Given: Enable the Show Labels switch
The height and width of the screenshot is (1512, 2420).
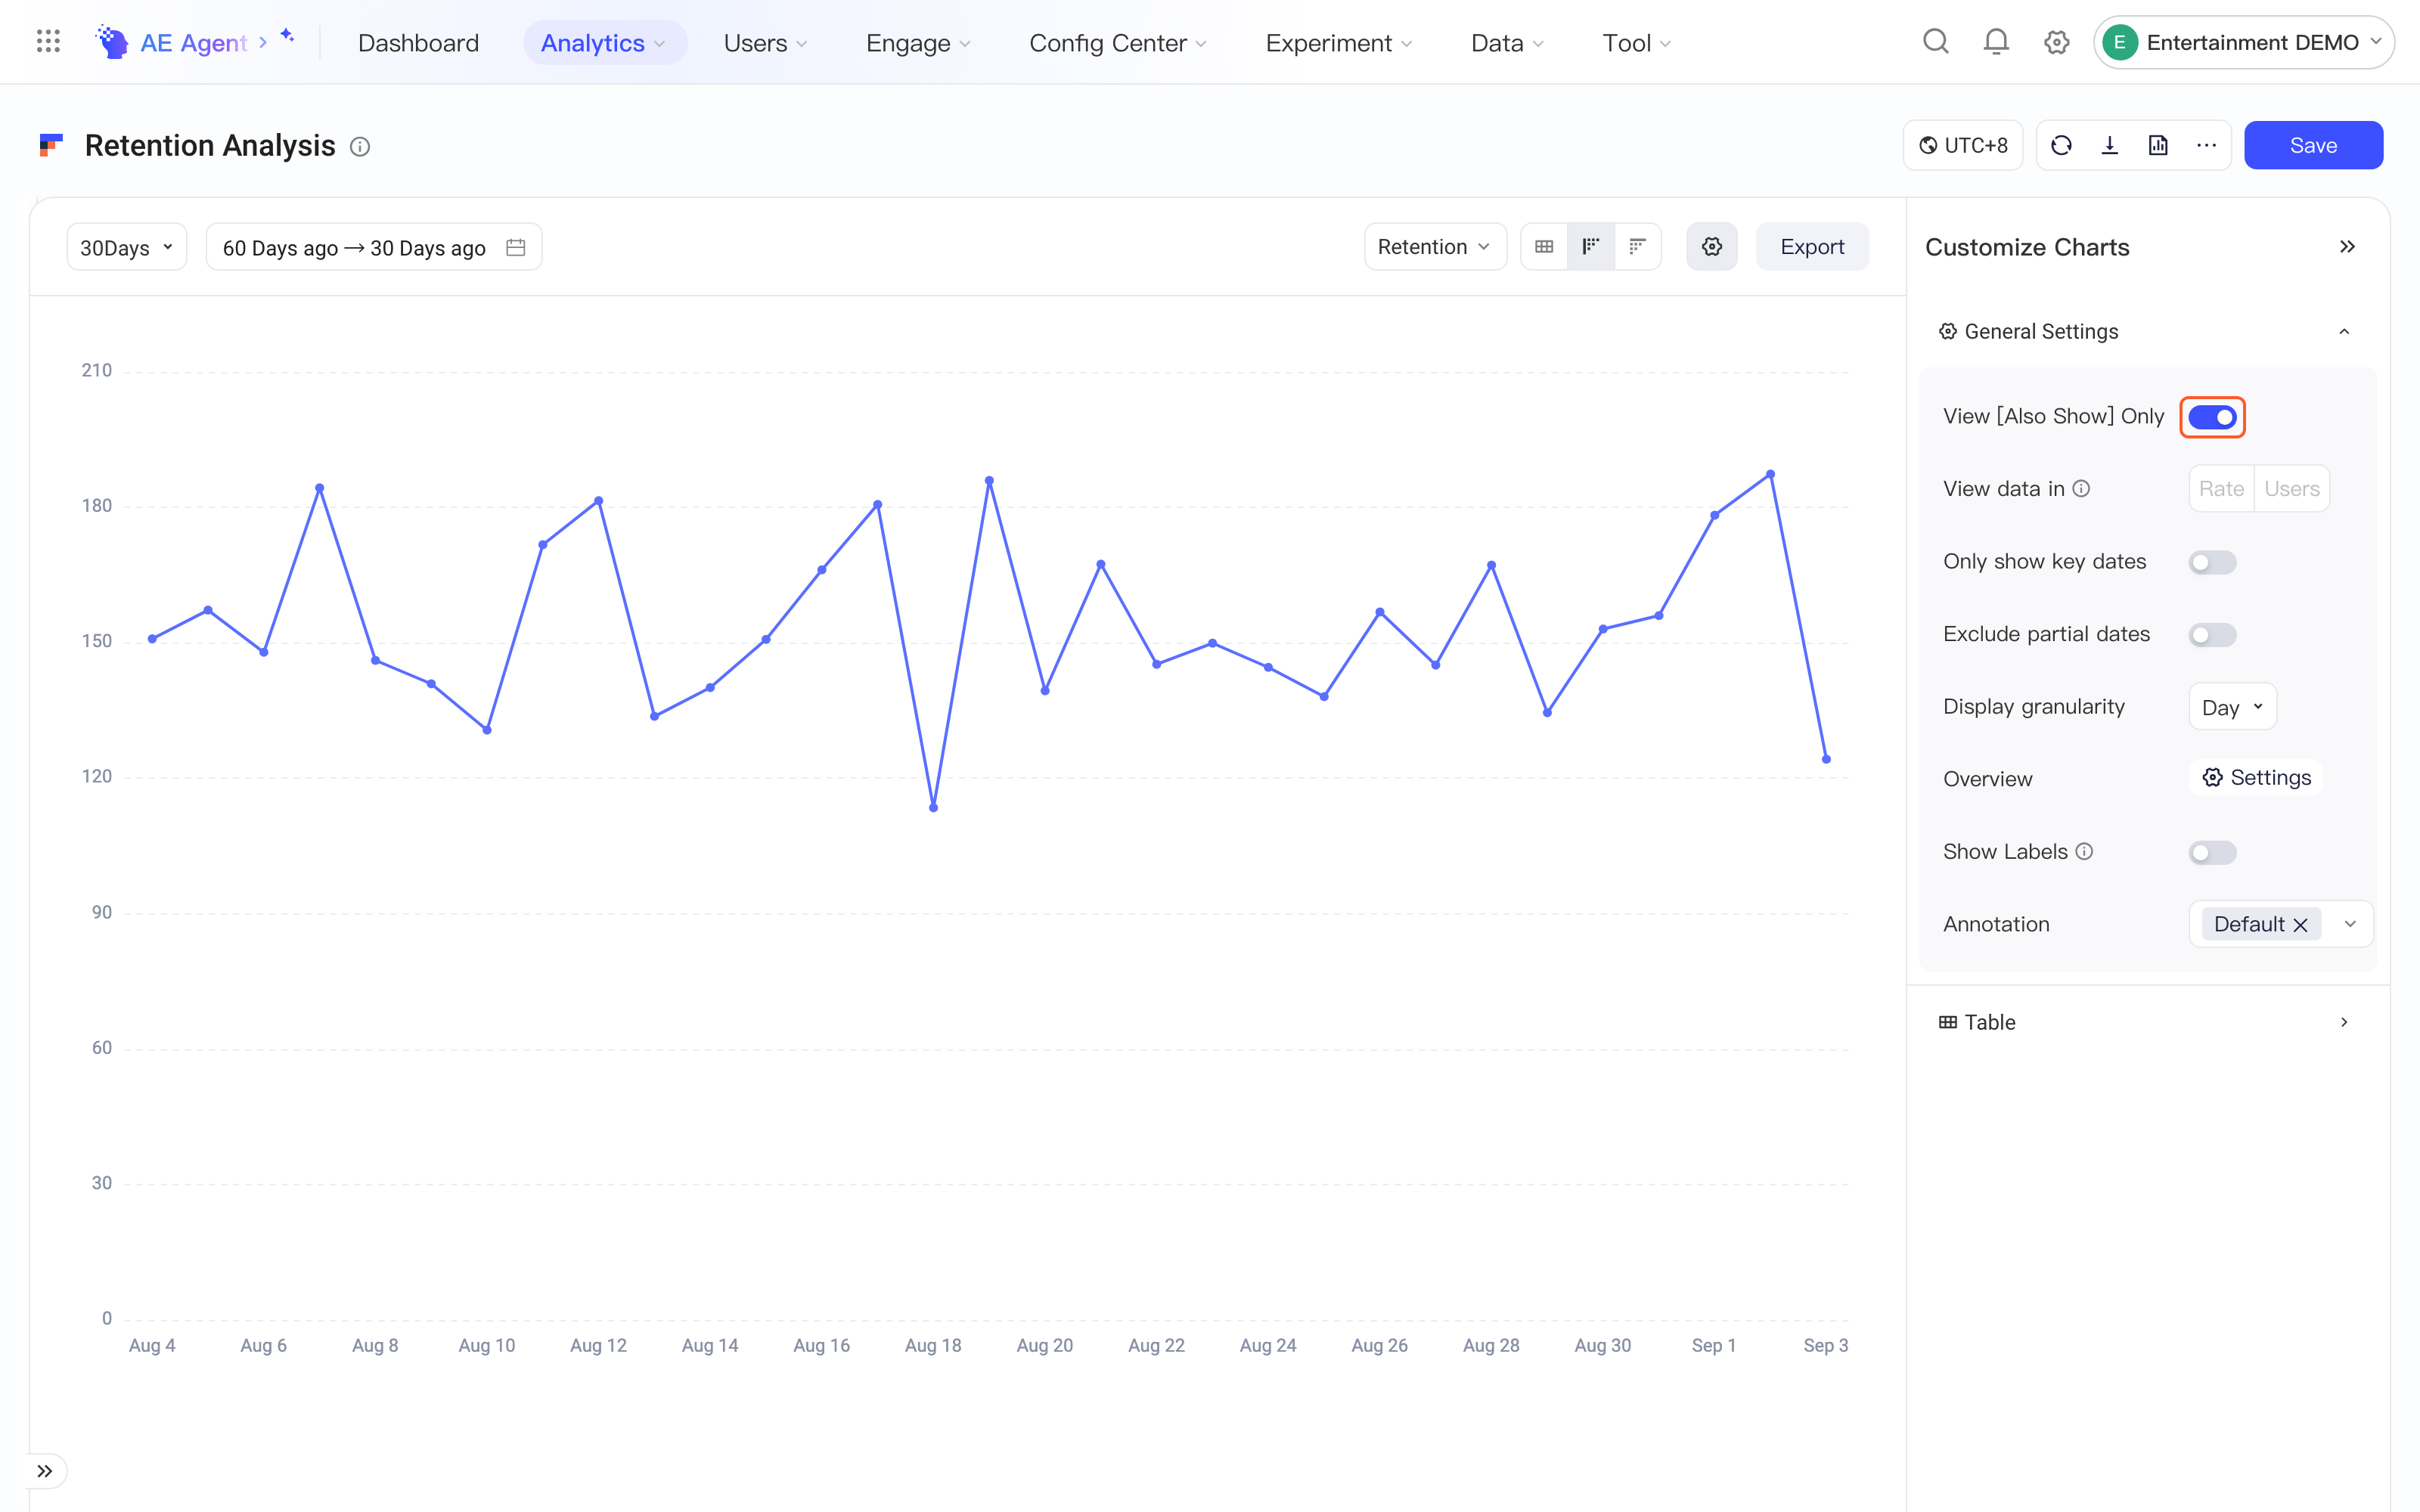Looking at the screenshot, I should pyautogui.click(x=2212, y=852).
